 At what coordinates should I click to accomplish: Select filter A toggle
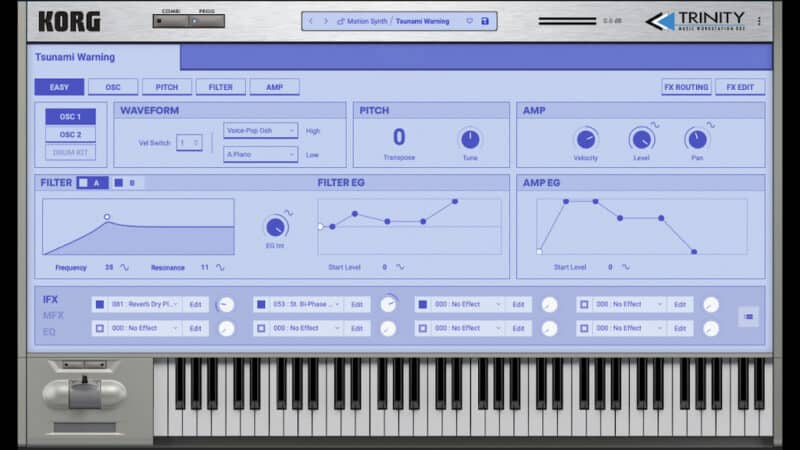(x=93, y=183)
